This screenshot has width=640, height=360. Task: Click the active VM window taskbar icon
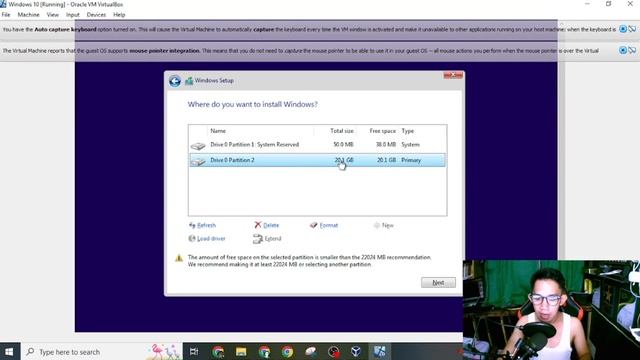coord(380,351)
